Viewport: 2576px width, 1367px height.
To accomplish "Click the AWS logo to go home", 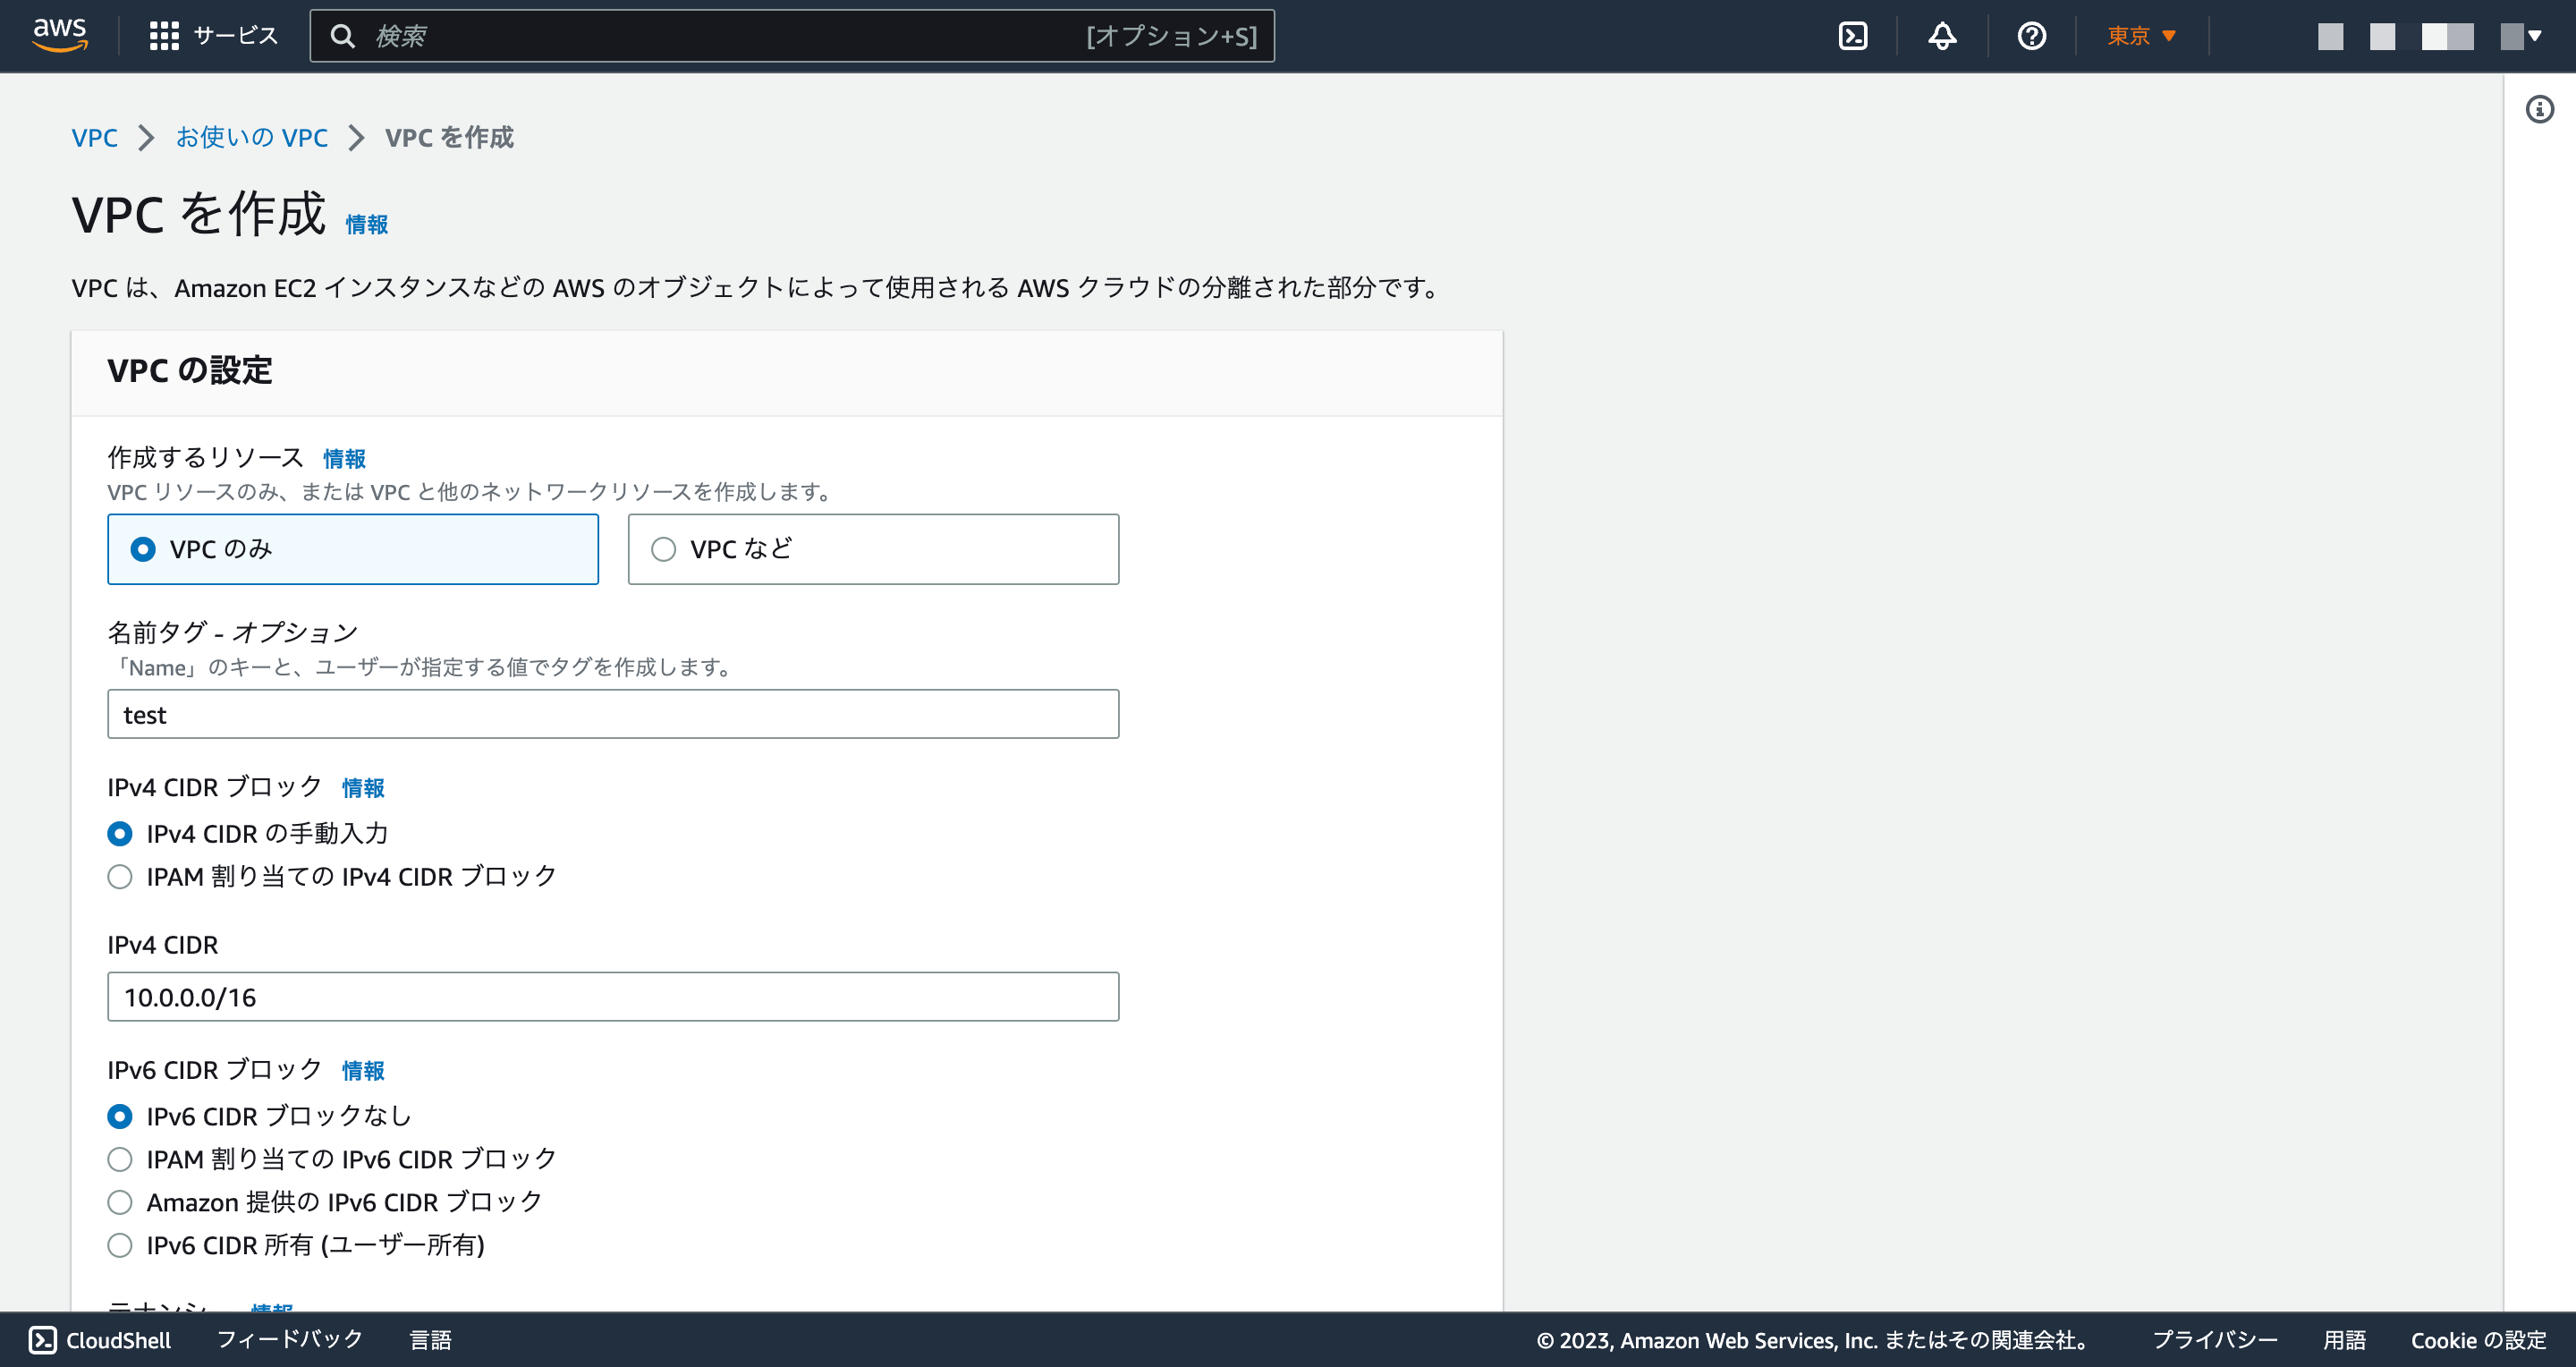I will pyautogui.click(x=59, y=35).
